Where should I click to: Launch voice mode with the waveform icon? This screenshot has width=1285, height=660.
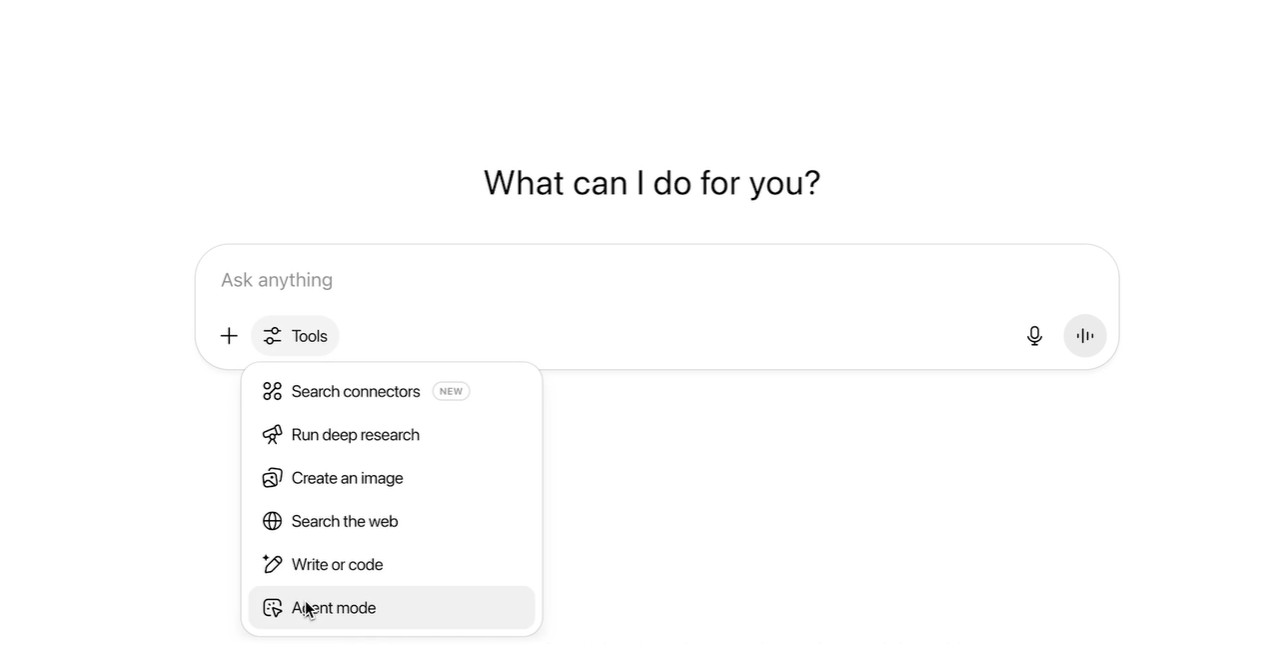pyautogui.click(x=1085, y=336)
